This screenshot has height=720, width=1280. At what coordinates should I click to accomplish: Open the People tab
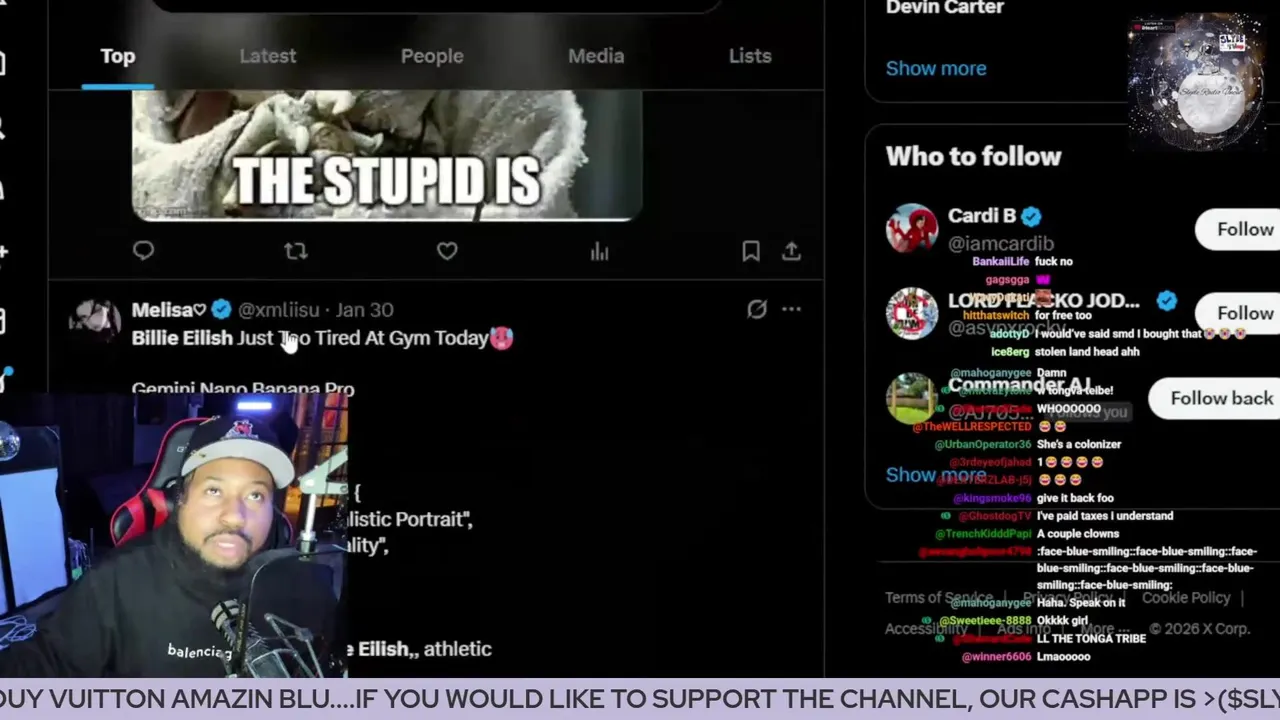[x=432, y=56]
